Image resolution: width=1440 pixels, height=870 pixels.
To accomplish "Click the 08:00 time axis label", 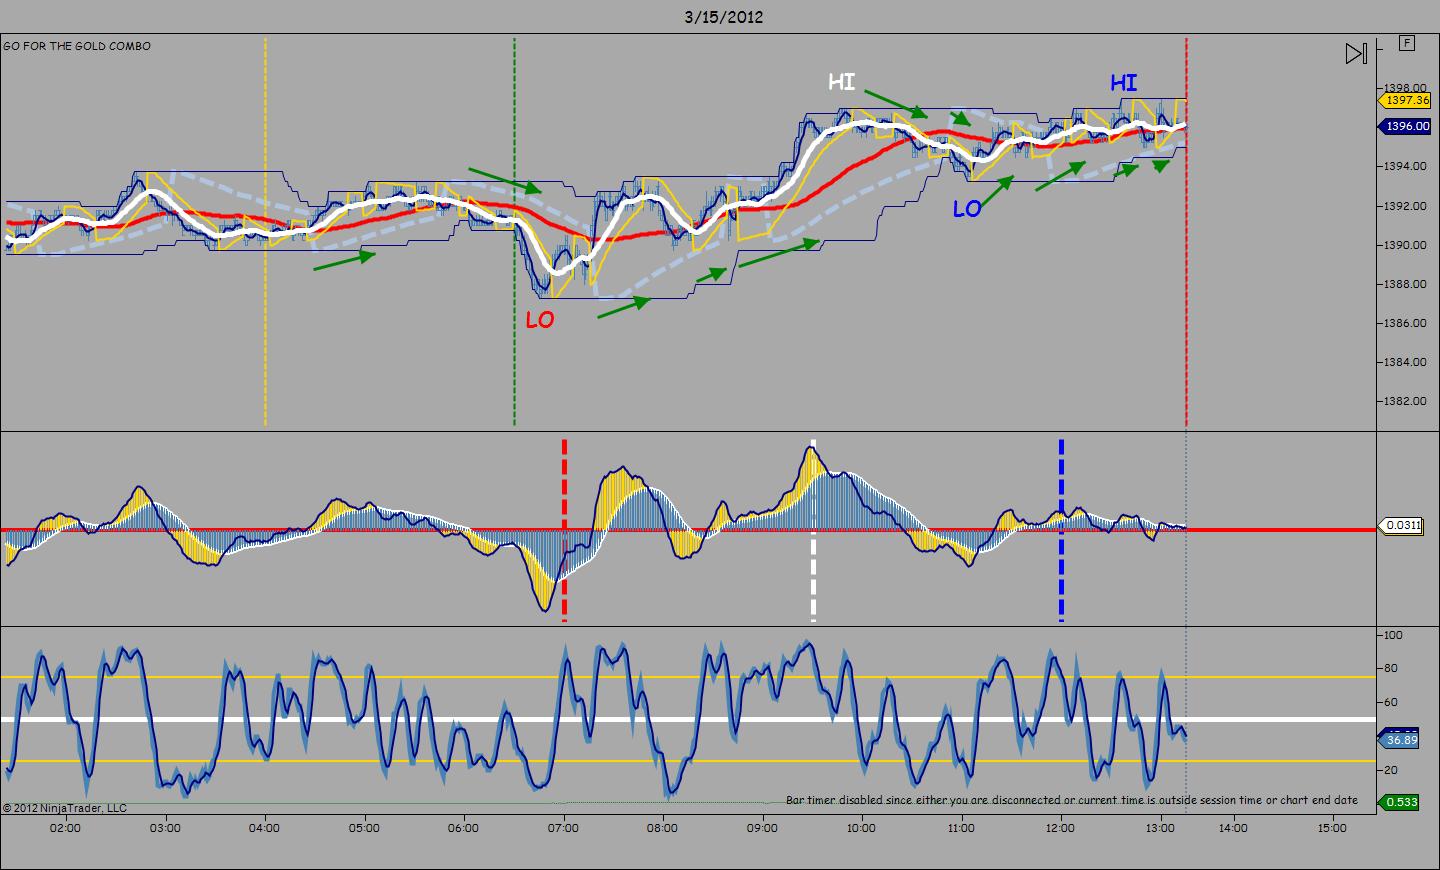I will tap(662, 827).
